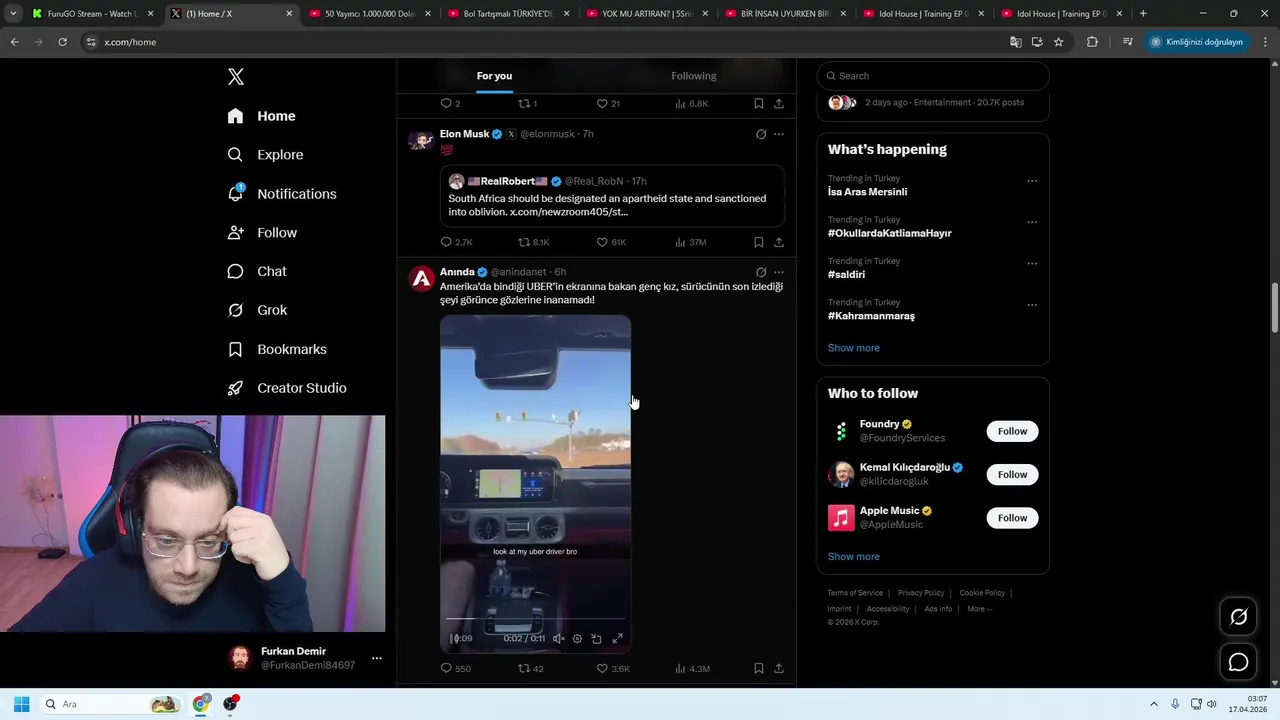The height and width of the screenshot is (720, 1280).
Task: Follow Apple Music
Action: coord(1012,517)
